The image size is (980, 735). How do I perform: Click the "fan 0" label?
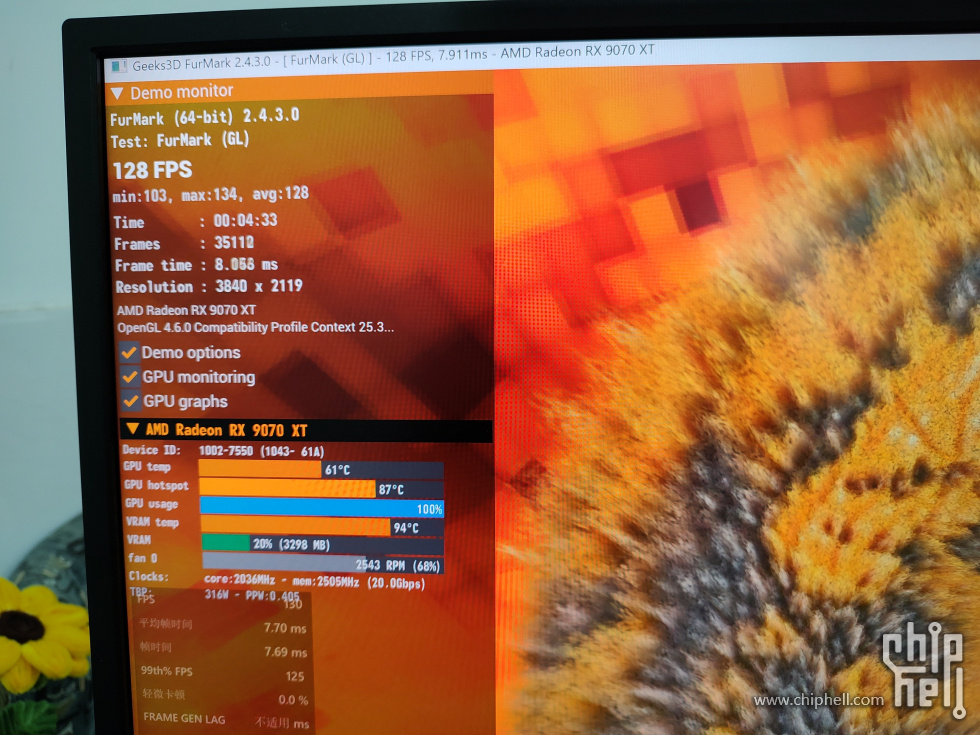coord(143,558)
